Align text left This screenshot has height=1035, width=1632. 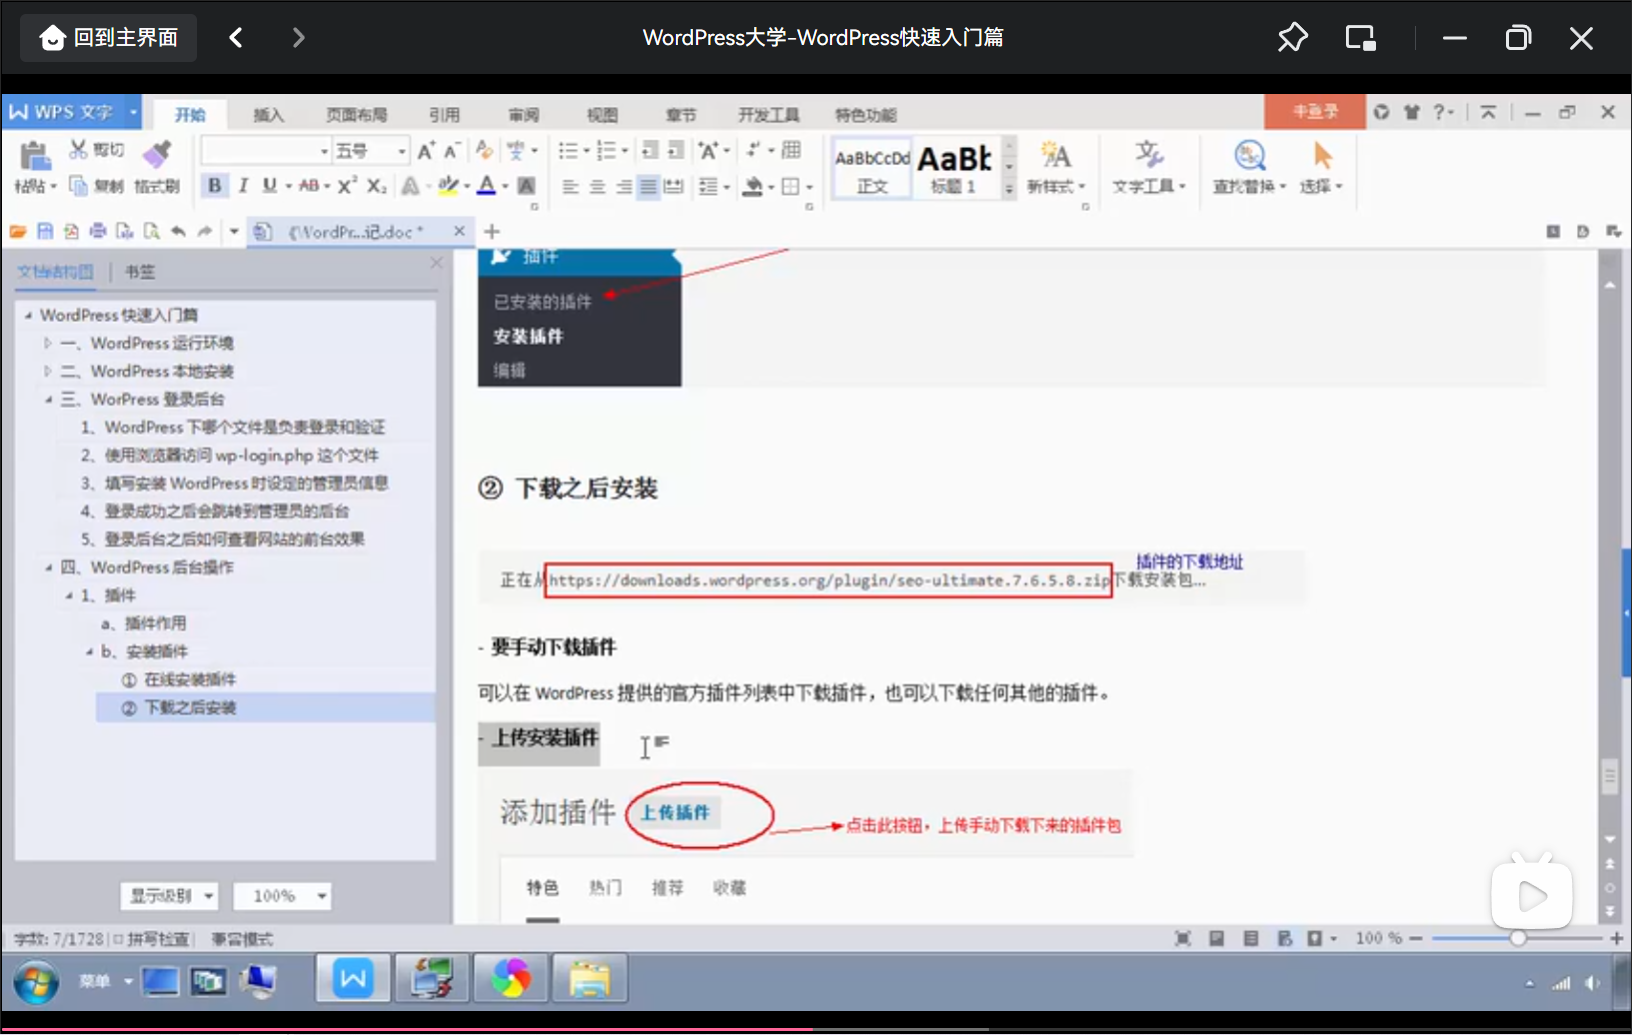(x=570, y=186)
